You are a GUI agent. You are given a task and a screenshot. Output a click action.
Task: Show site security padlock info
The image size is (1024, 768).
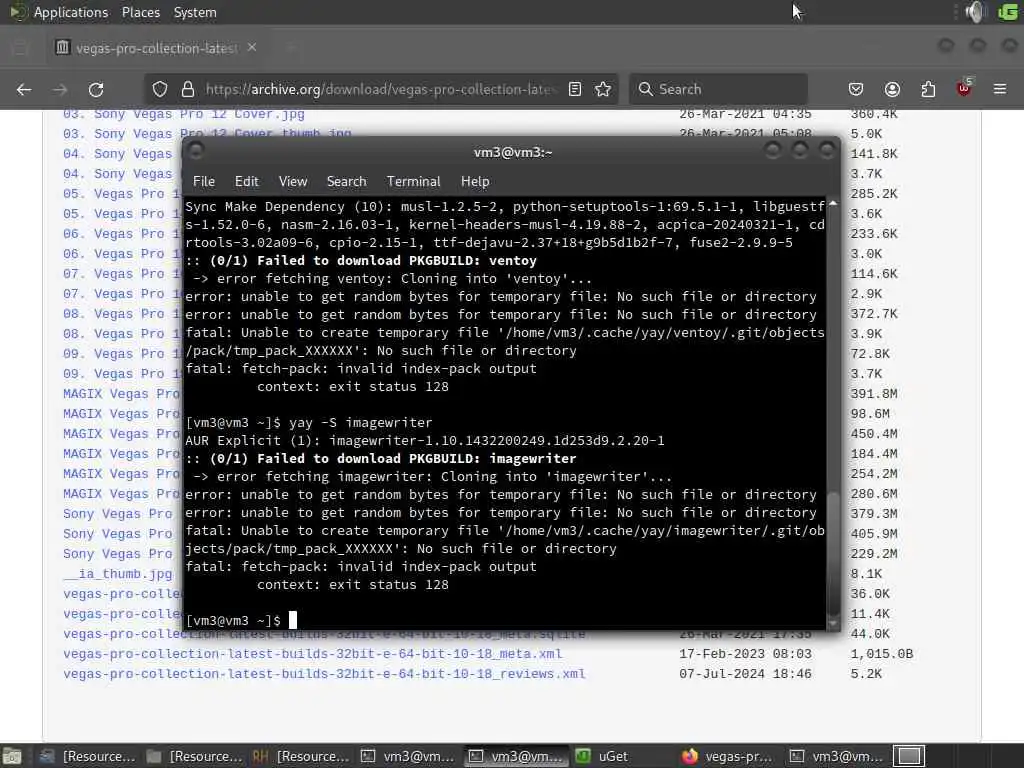[188, 89]
